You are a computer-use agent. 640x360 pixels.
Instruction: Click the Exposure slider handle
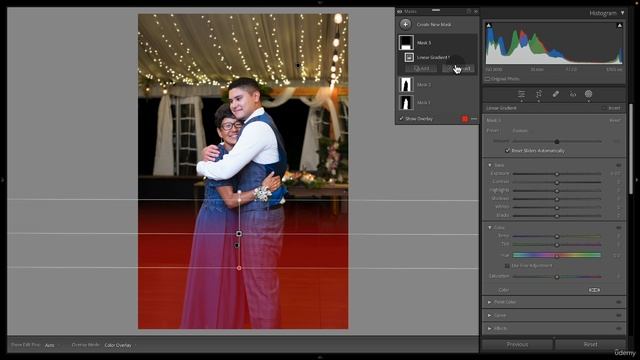coord(557,174)
